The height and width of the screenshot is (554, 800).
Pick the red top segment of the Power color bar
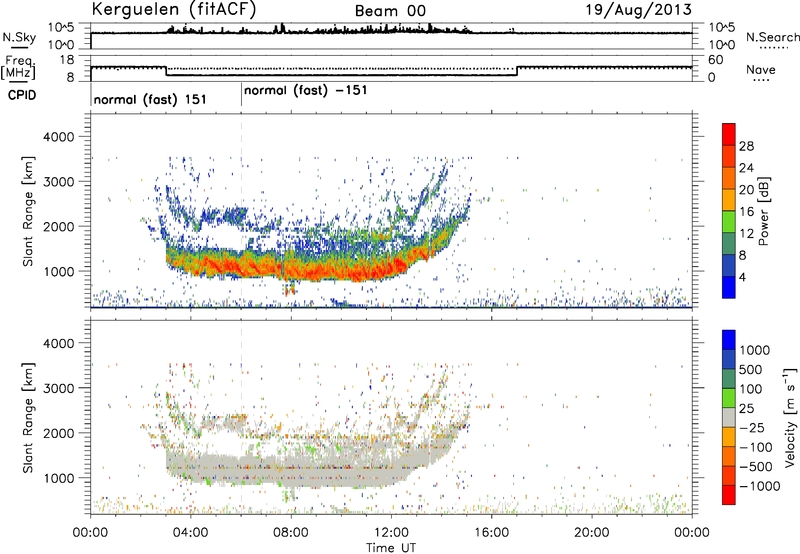tap(729, 135)
